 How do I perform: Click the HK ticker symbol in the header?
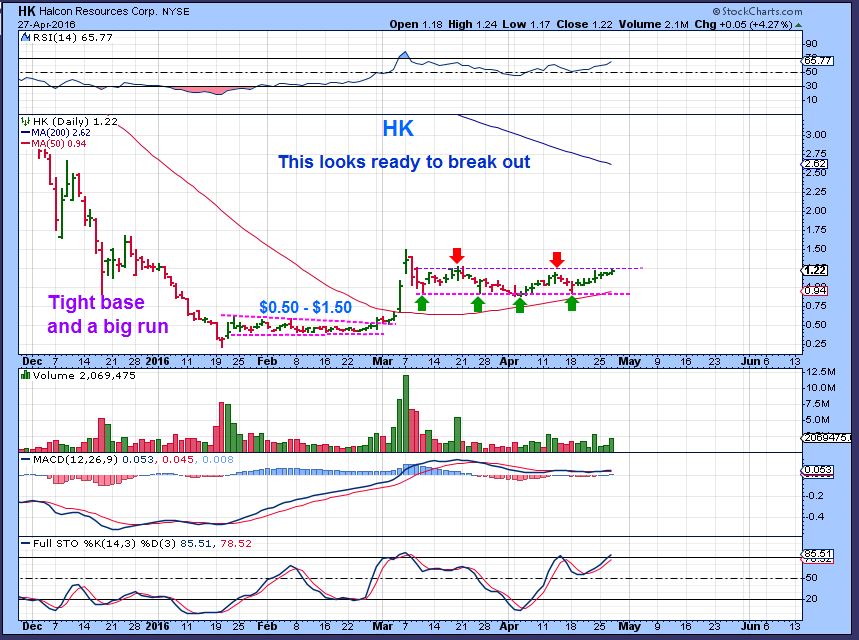point(27,11)
